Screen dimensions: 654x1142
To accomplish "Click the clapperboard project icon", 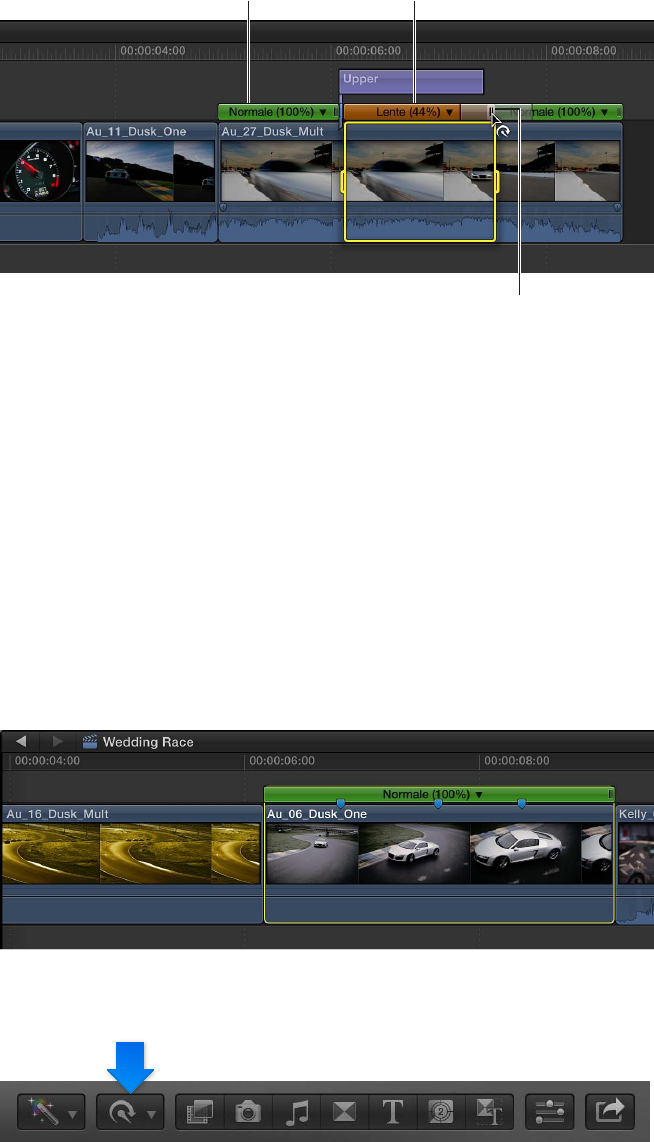I will point(90,742).
